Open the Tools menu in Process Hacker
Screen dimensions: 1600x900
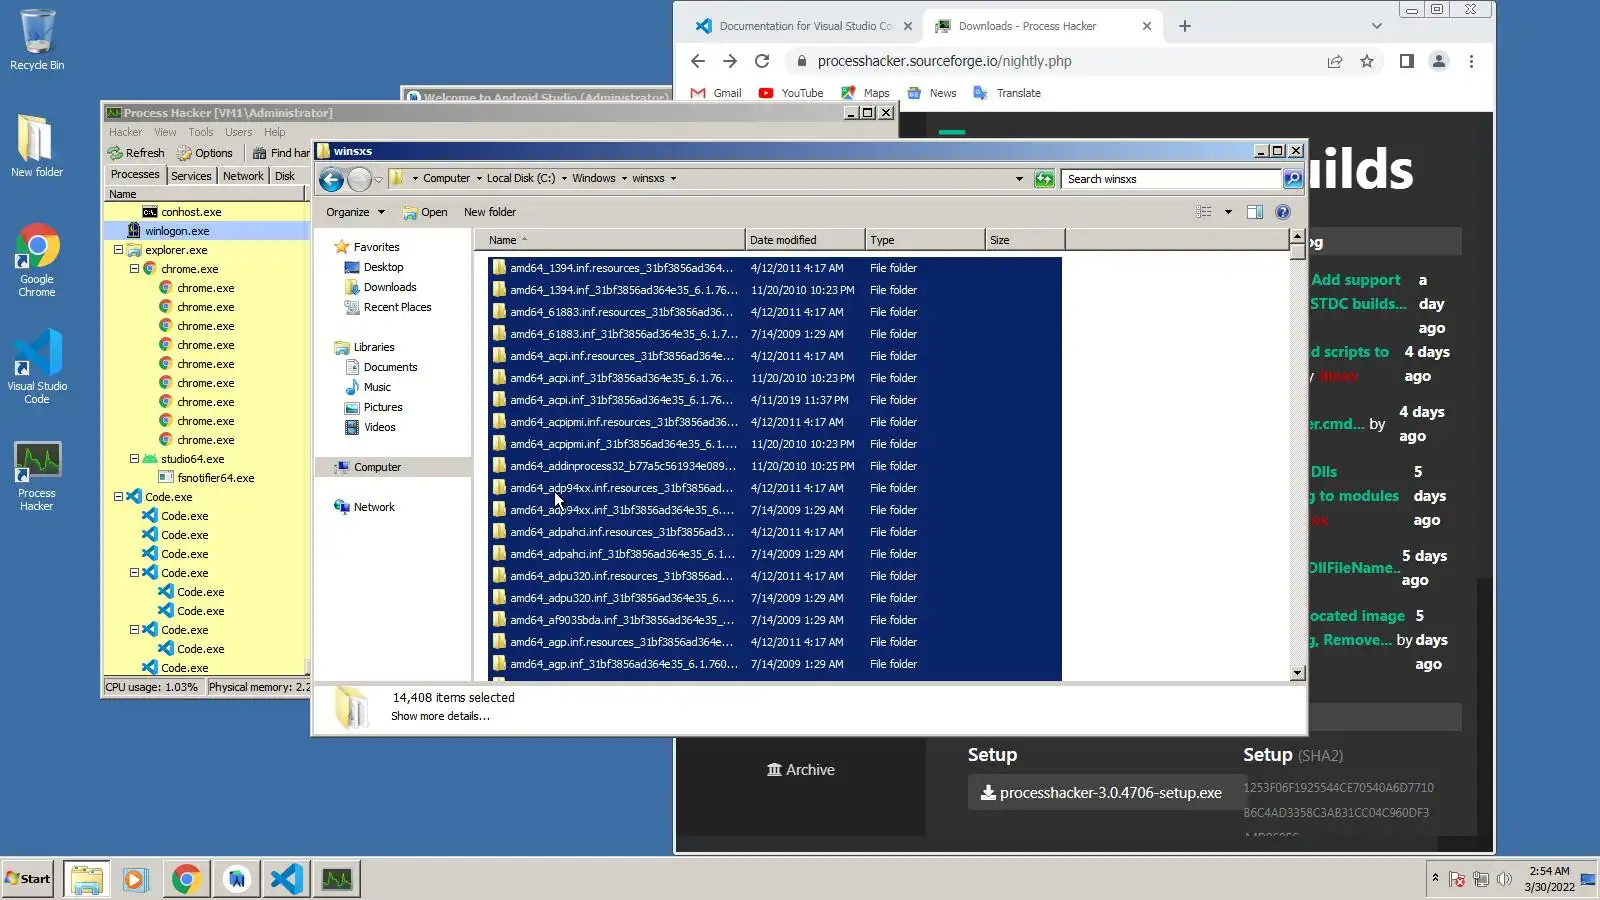201,132
